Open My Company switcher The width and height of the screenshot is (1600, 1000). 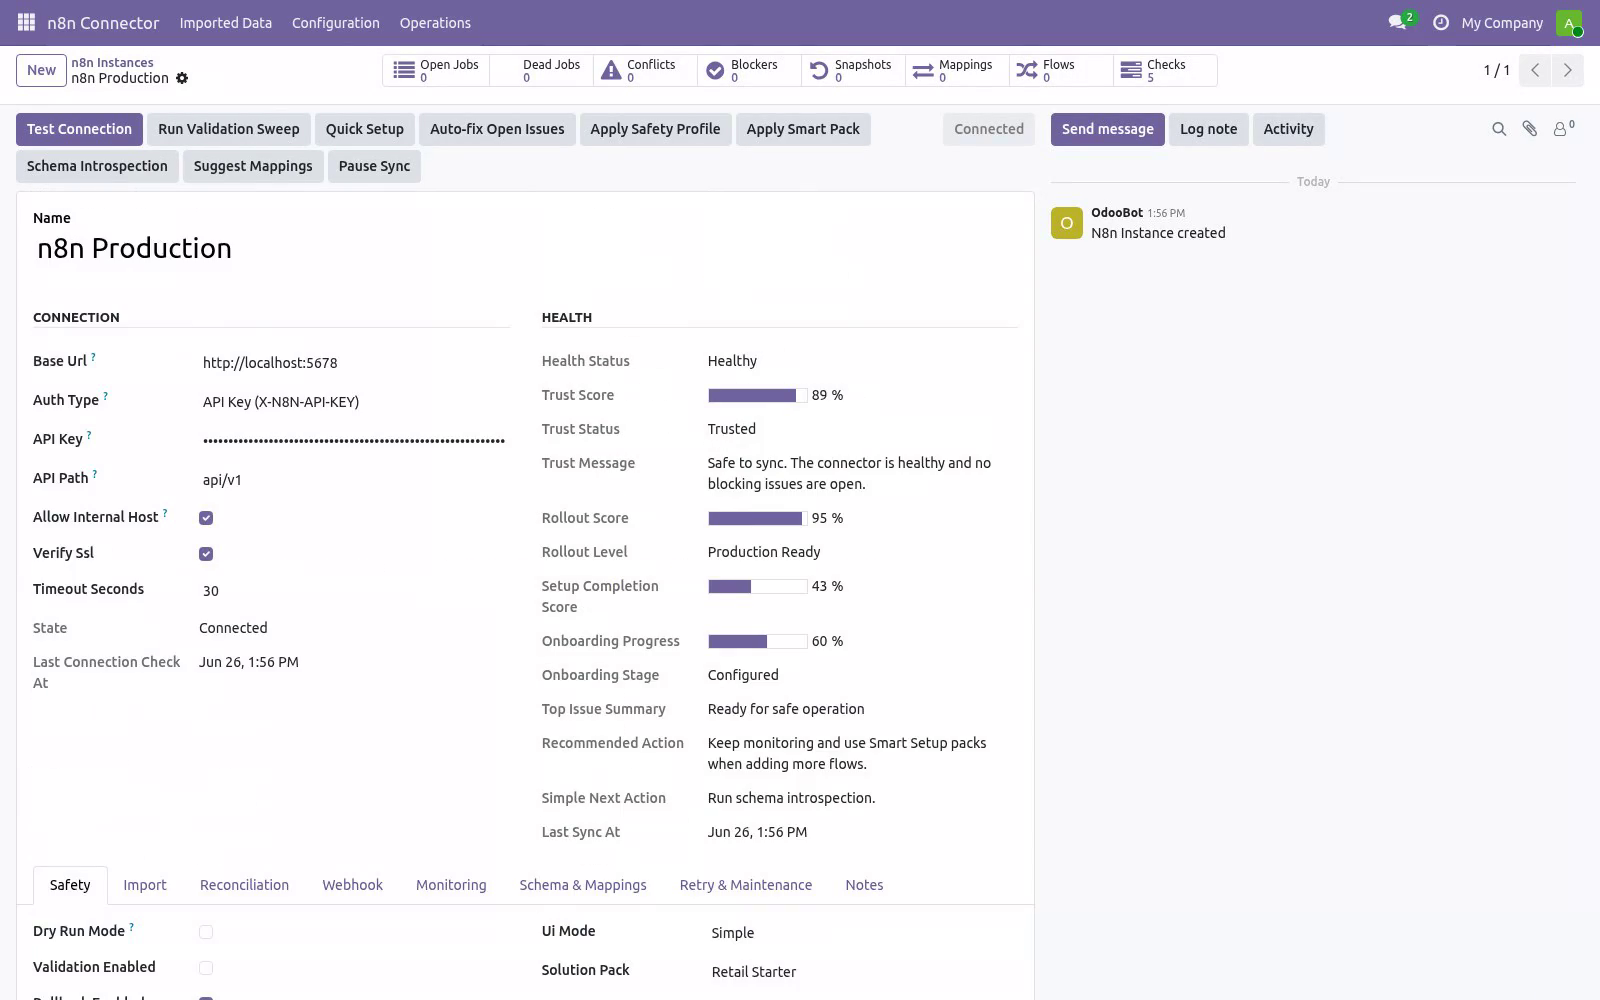point(1502,23)
